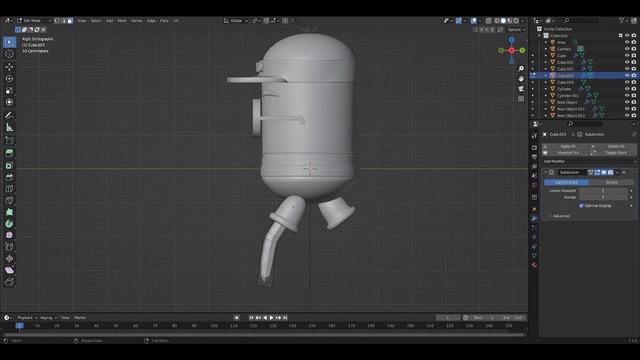Open the timeline Keying dropdown
The height and width of the screenshot is (360, 640).
(48, 318)
